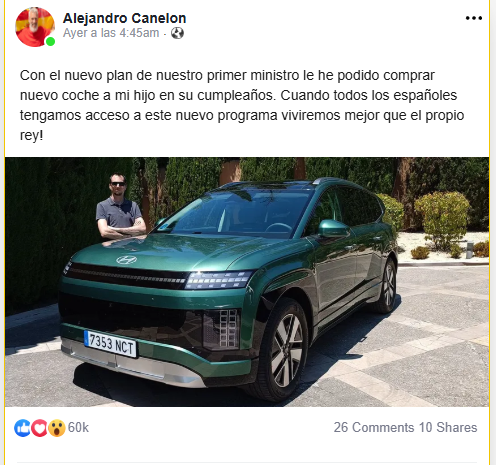496x465 pixels.
Task: Open the 'Ayer a las 4:45am' timestamp
Action: (111, 33)
